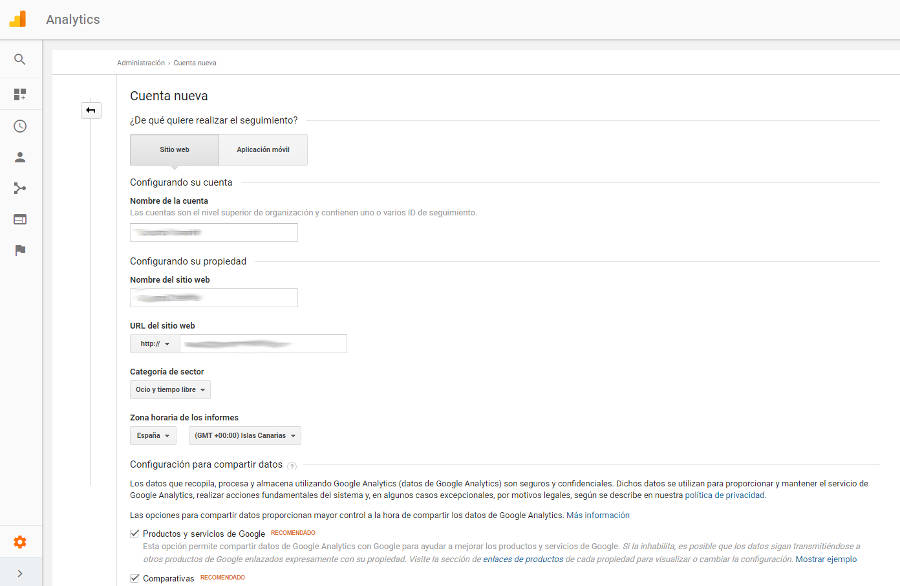
Task: Open the http:// protocol dropdown
Action: tap(155, 344)
